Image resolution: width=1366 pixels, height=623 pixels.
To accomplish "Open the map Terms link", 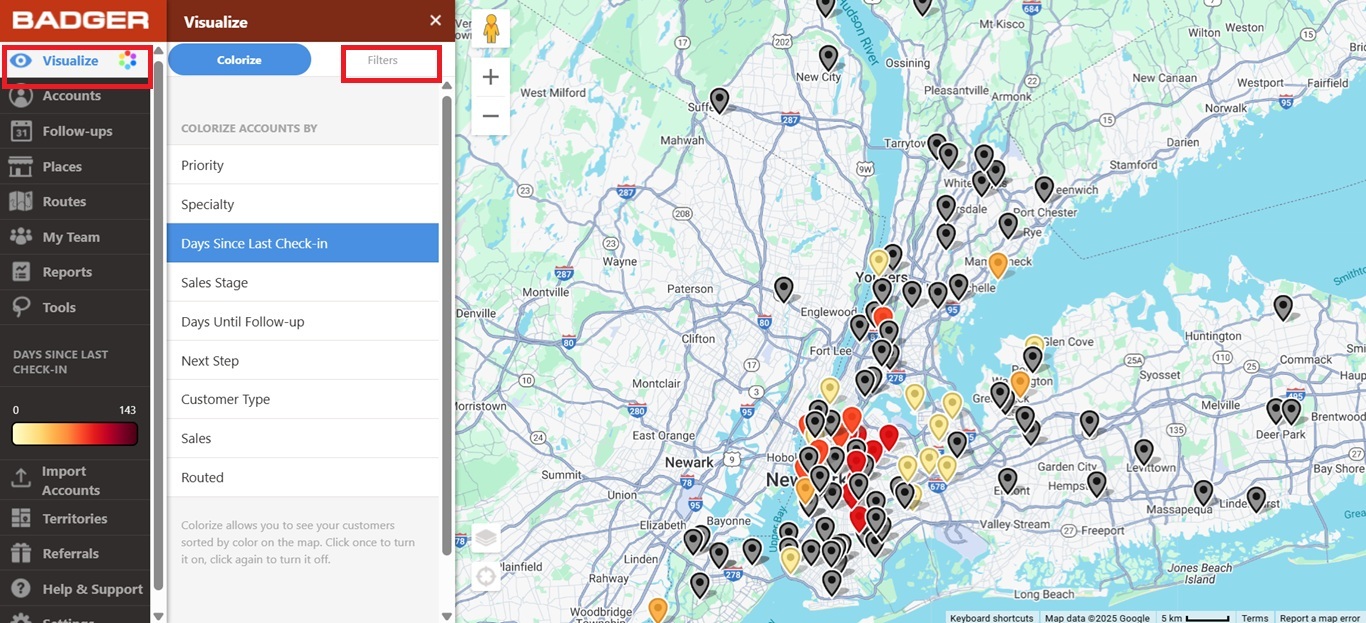I will 1255,618.
